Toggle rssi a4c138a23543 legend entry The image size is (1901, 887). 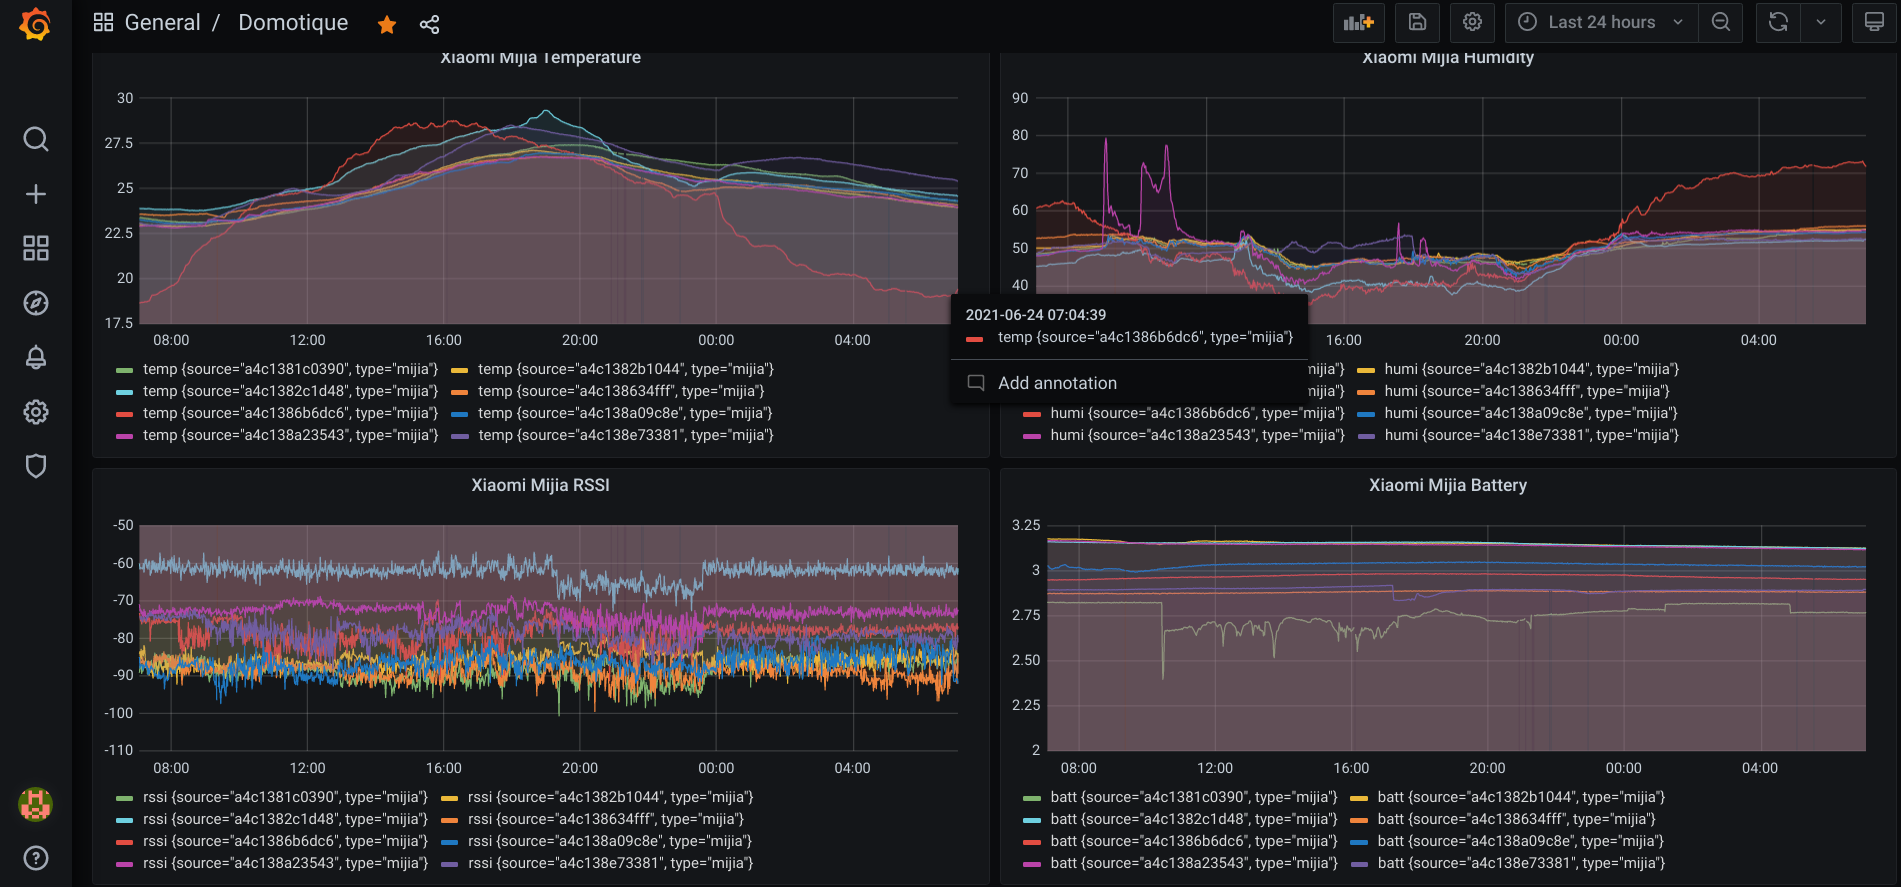click(x=285, y=863)
